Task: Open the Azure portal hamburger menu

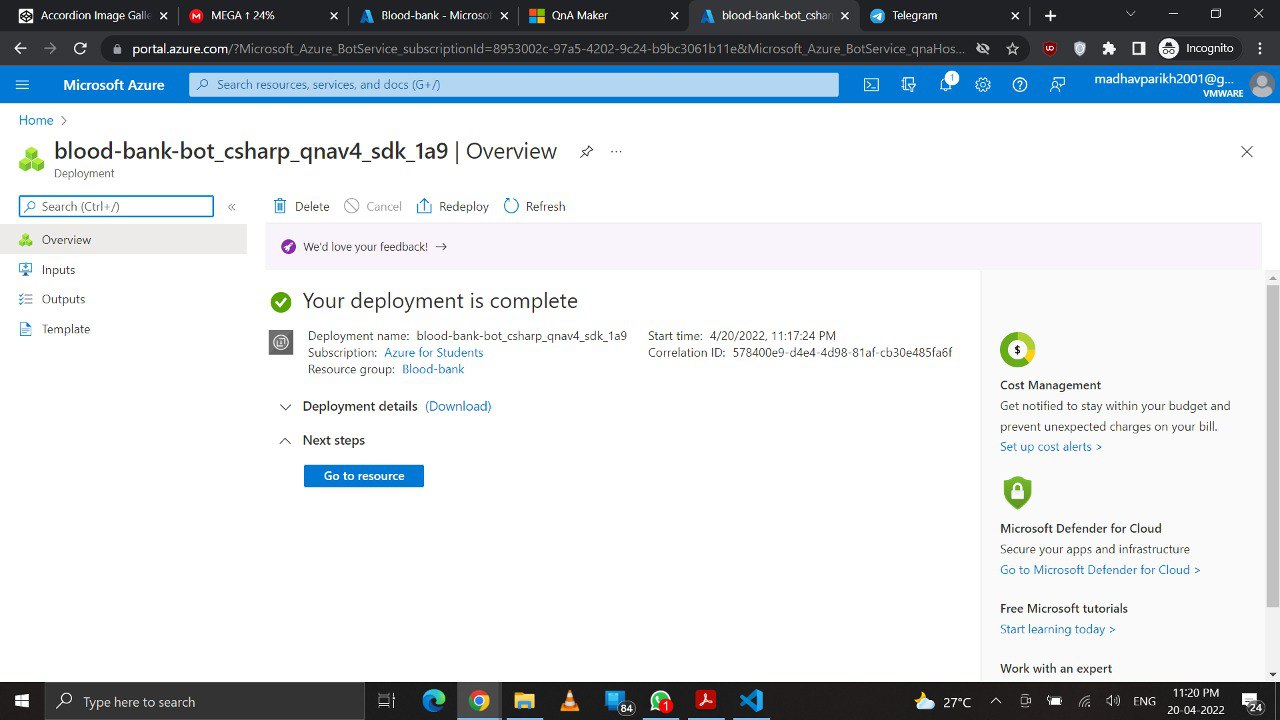Action: tap(23, 85)
